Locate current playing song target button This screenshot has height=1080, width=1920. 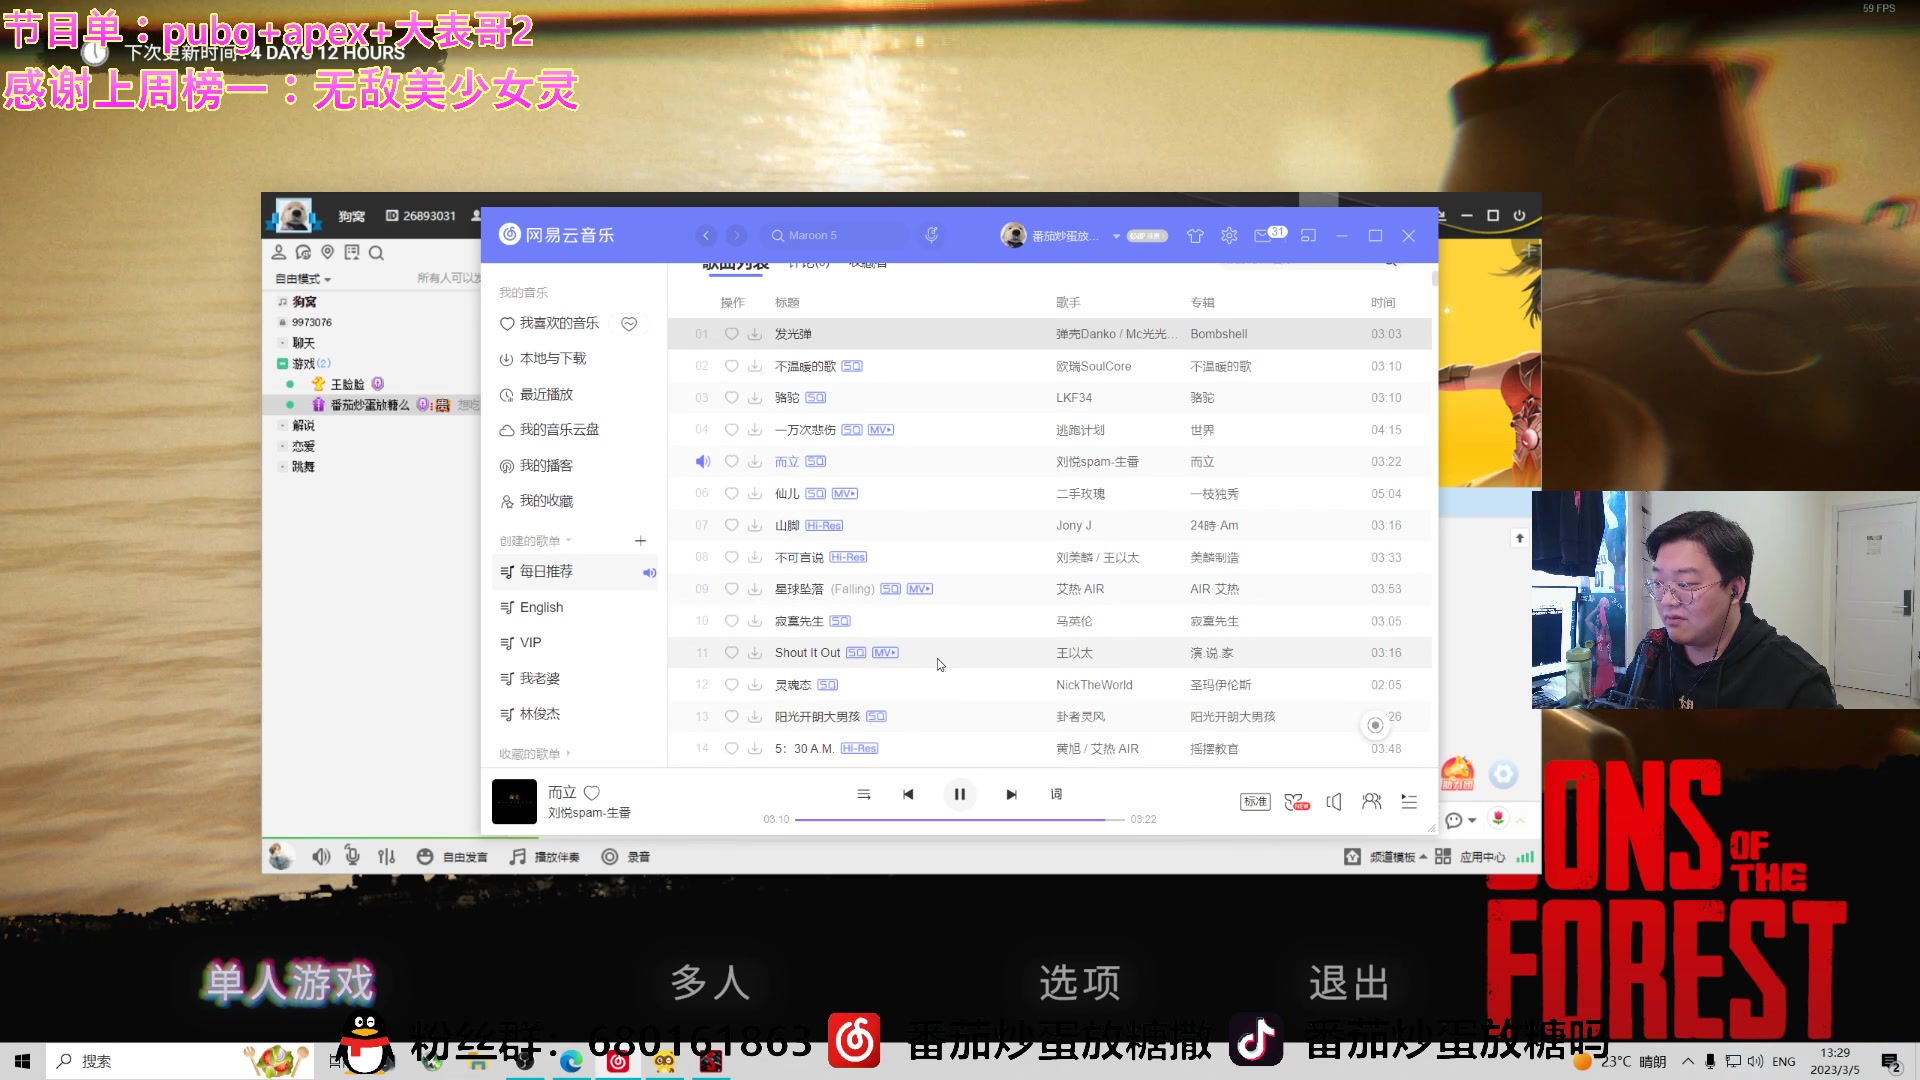(x=1375, y=725)
